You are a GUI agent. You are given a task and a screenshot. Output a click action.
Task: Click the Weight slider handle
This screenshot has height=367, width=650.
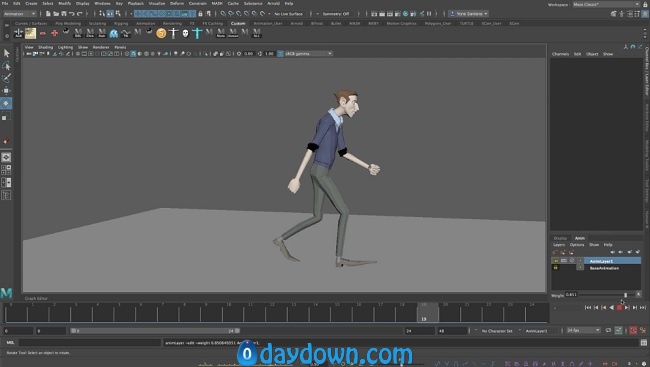[x=626, y=295]
